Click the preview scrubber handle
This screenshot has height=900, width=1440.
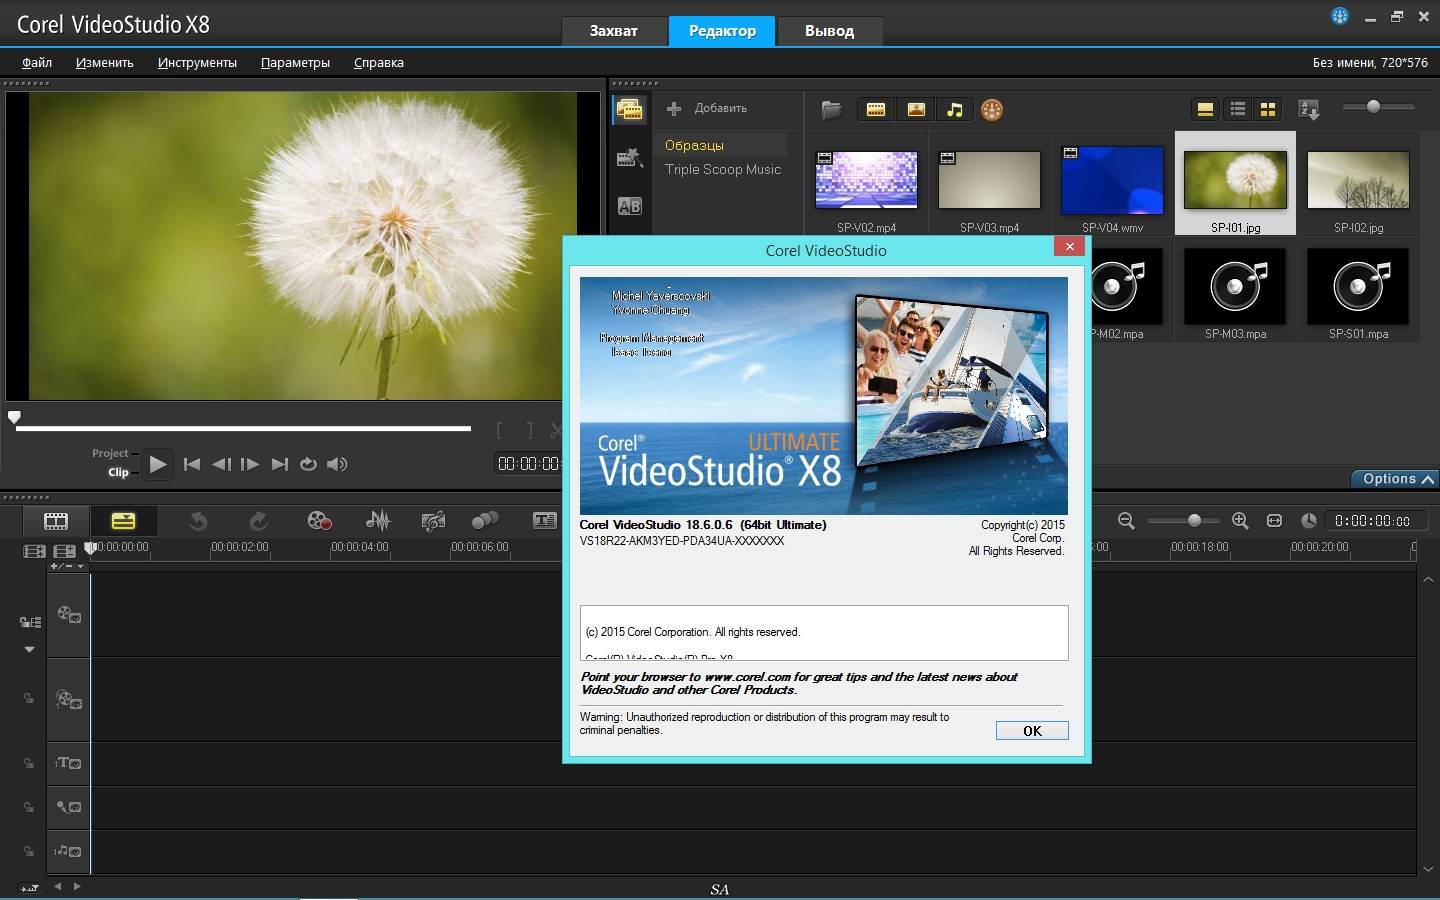click(x=14, y=417)
